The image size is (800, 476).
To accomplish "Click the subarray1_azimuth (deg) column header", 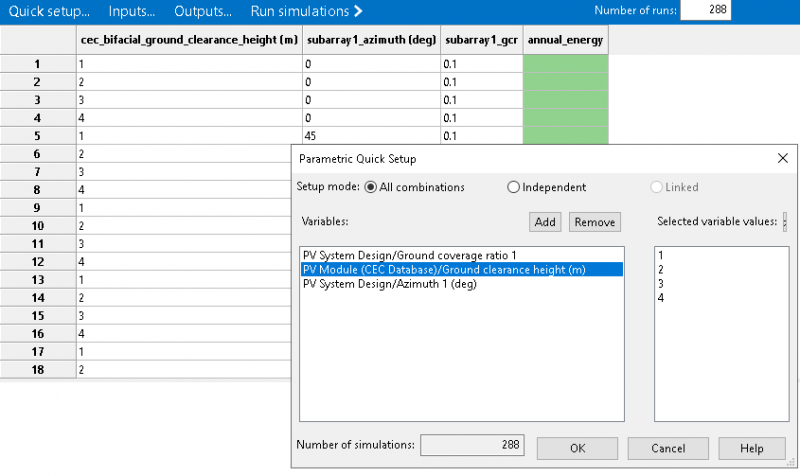I will click(370, 39).
